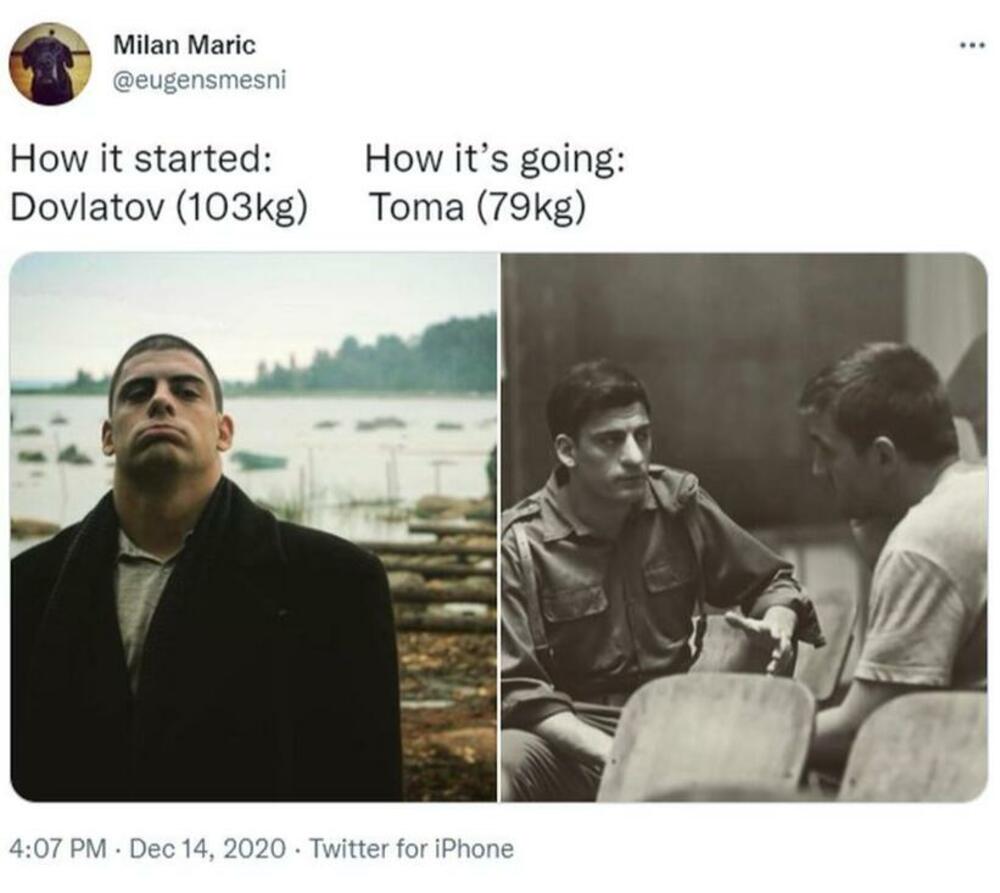Select the "Toma (79kg)" caption text
The image size is (1000, 893).
pyautogui.click(x=476, y=207)
